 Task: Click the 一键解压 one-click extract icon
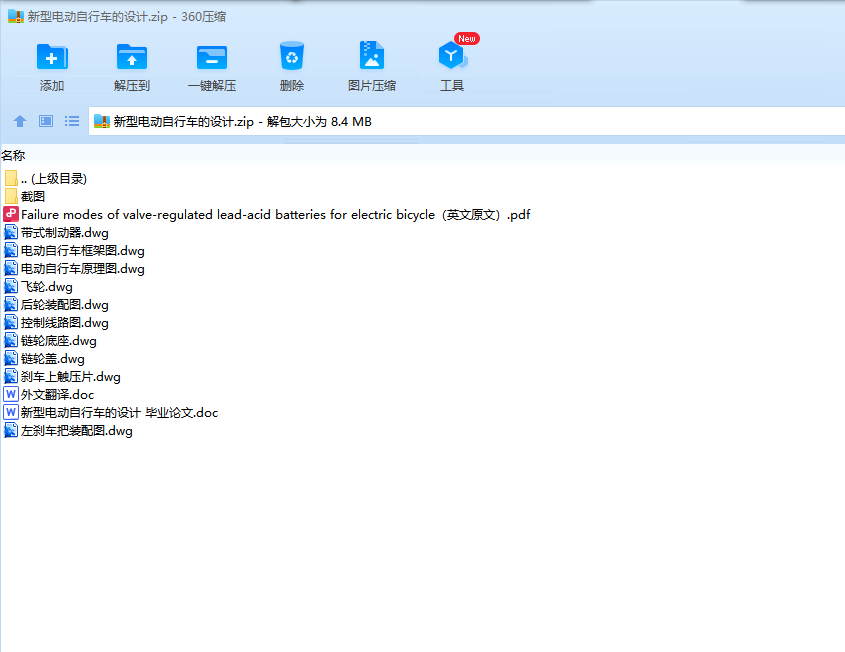[x=212, y=57]
